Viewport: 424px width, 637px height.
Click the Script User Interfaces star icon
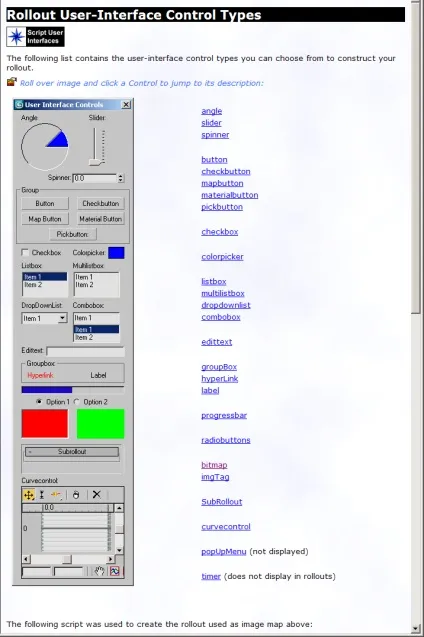point(16,37)
